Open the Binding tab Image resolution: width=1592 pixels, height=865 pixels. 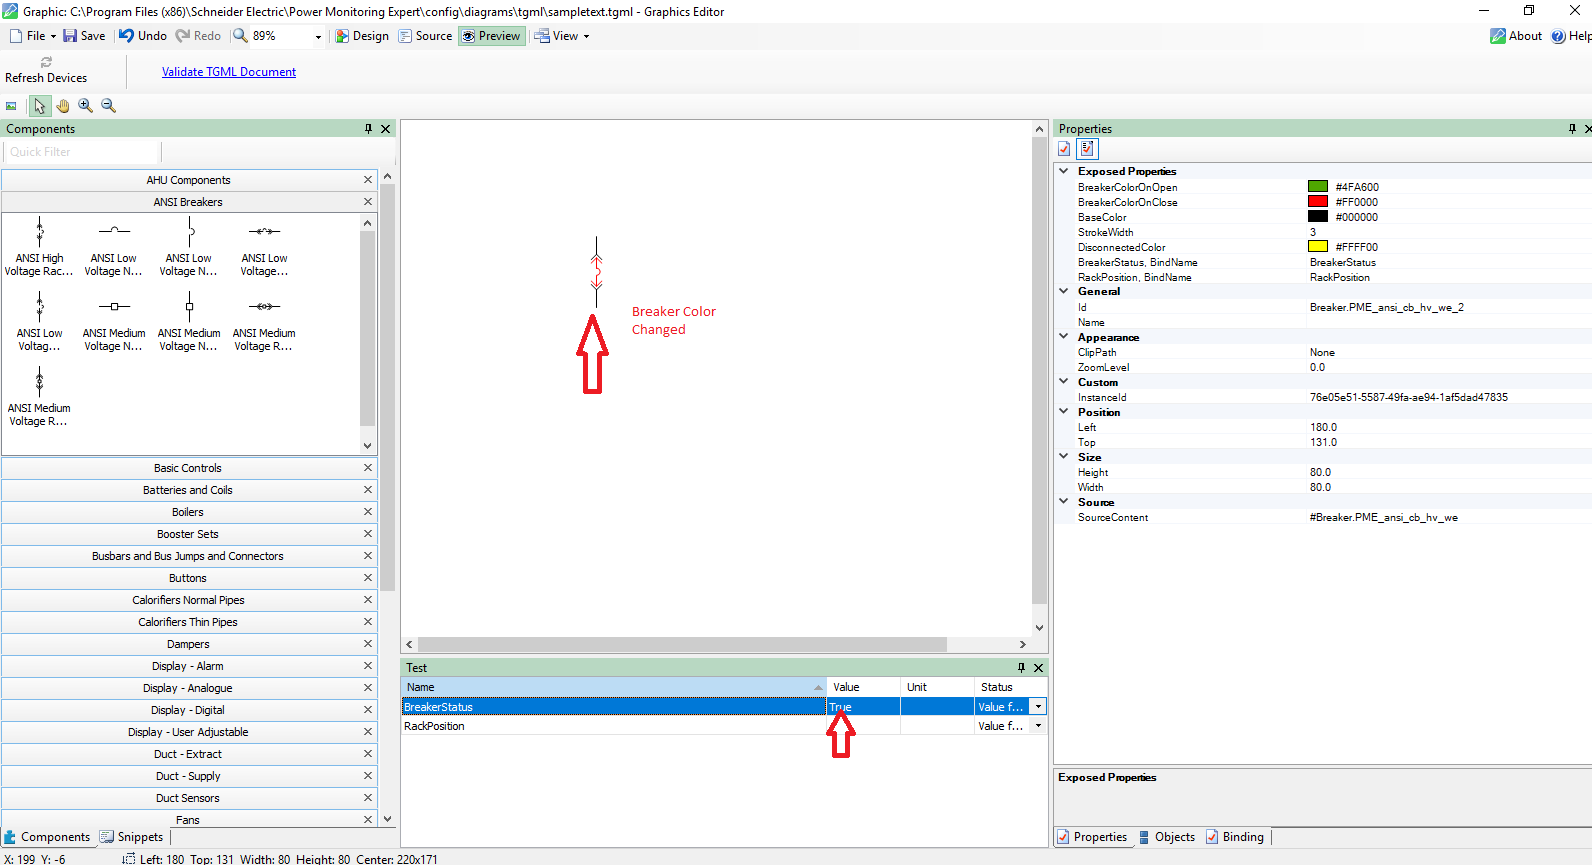click(x=1235, y=837)
